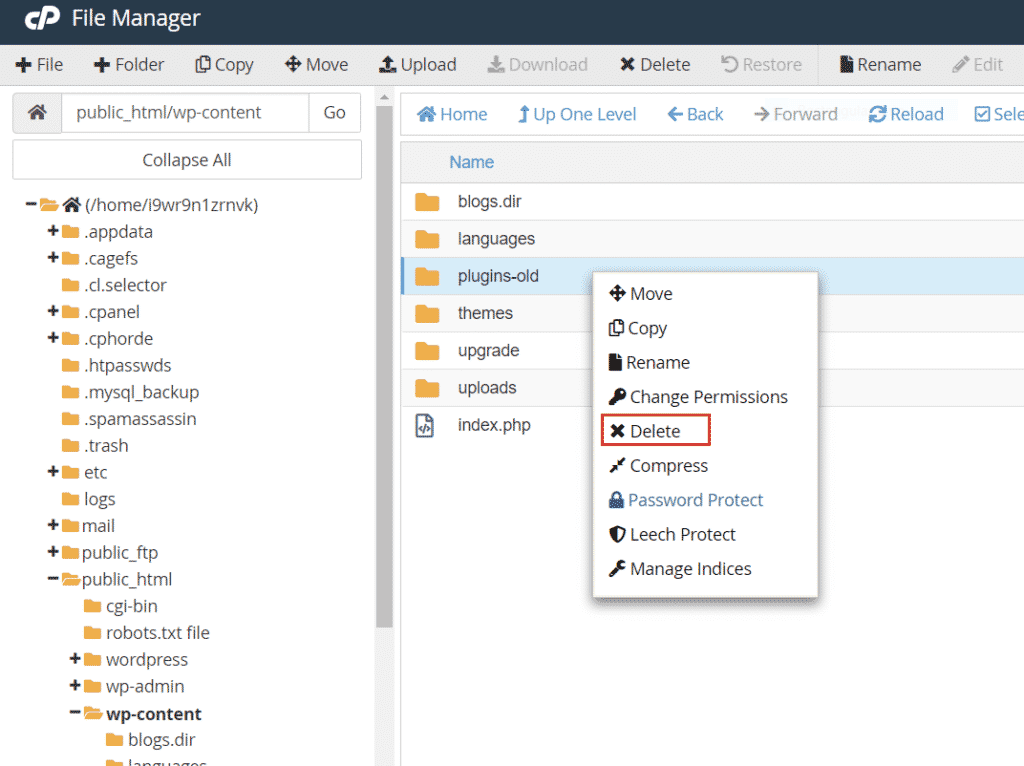
Task: Select the index.php file icon
Action: 425,425
